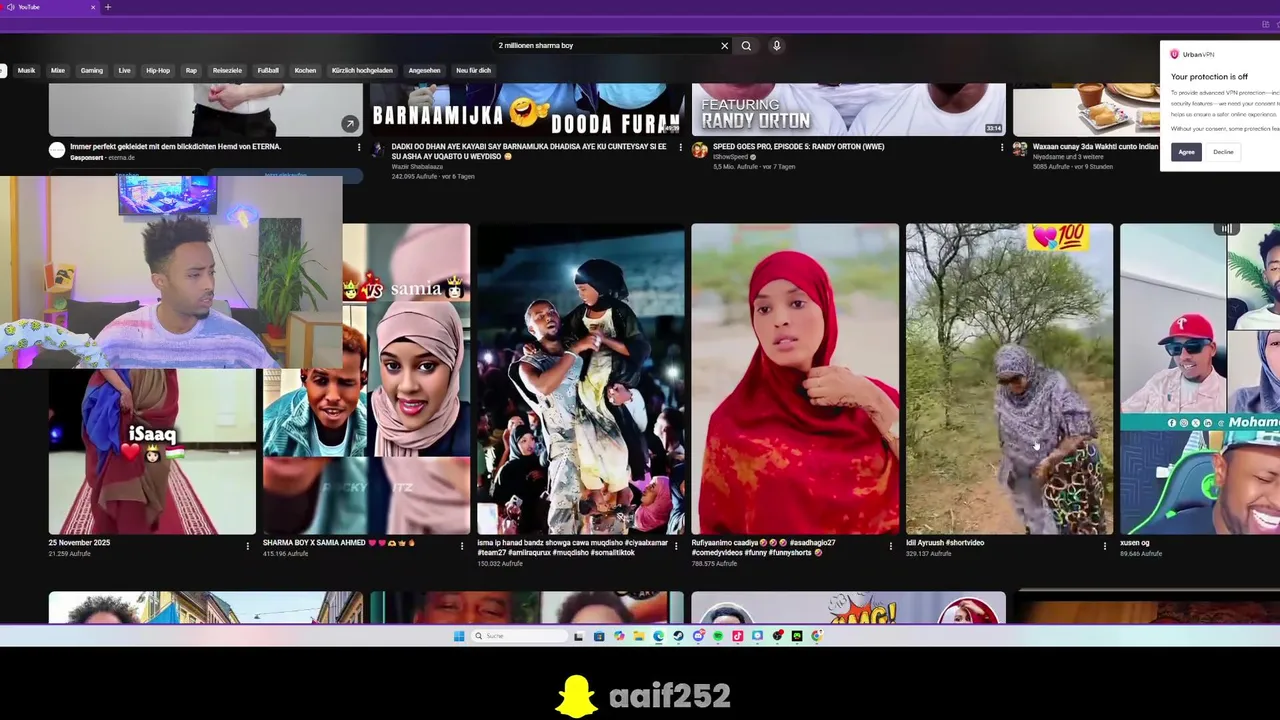Screen dimensions: 1280x720
Task: Click the IShowSpeed channel name
Action: pyautogui.click(x=731, y=157)
